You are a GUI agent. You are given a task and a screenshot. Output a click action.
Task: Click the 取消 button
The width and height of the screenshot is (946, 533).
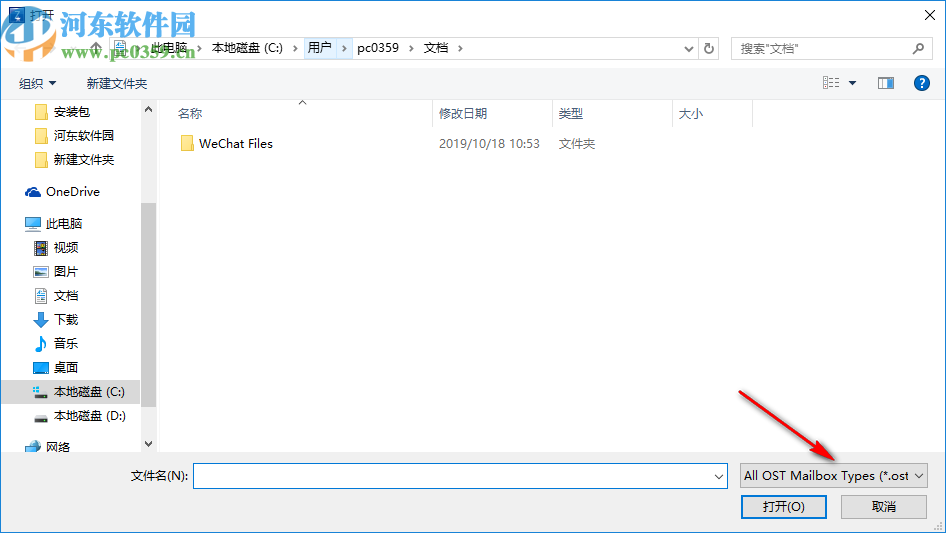[884, 506]
